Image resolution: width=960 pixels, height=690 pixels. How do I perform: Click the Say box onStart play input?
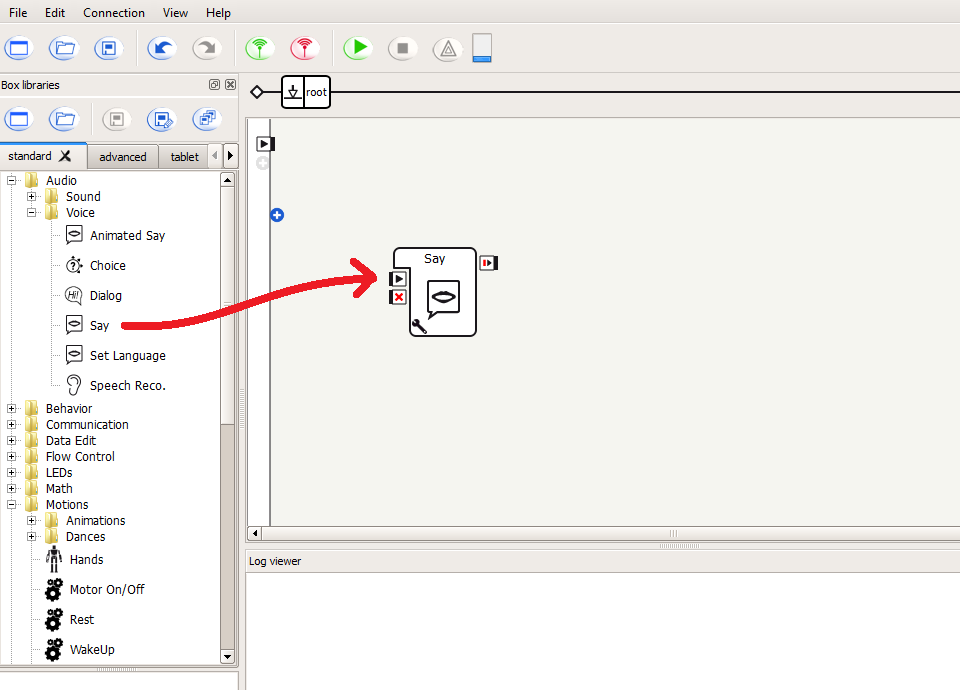398,279
